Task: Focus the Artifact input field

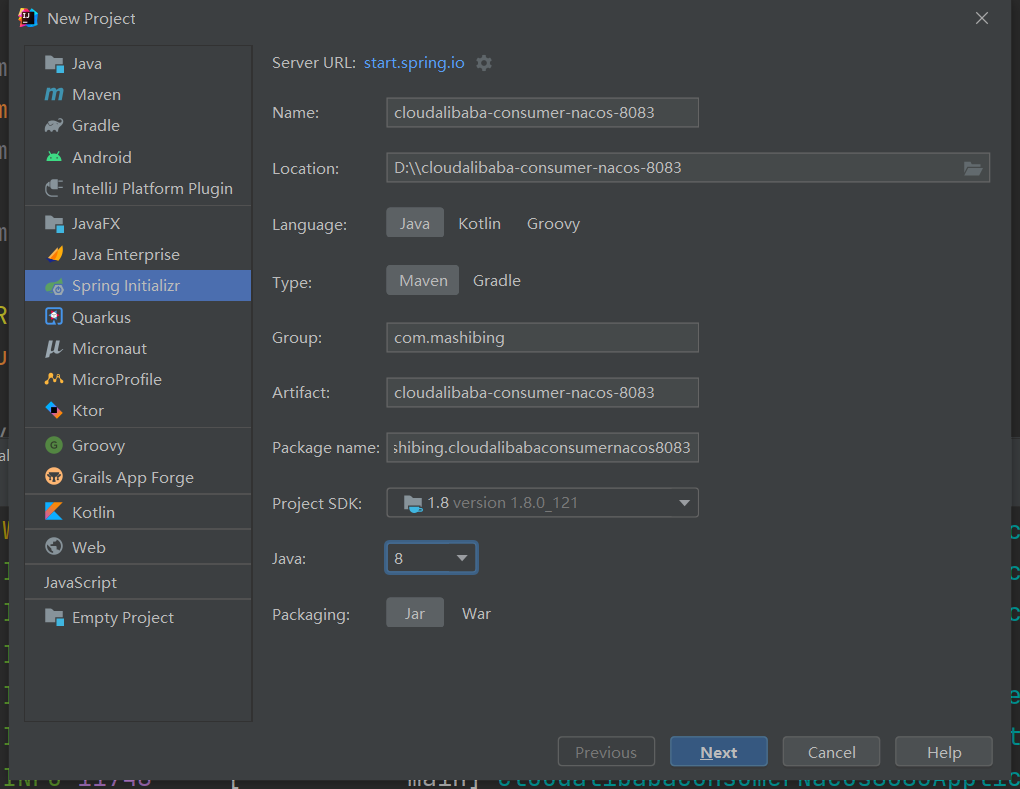Action: pyautogui.click(x=543, y=392)
